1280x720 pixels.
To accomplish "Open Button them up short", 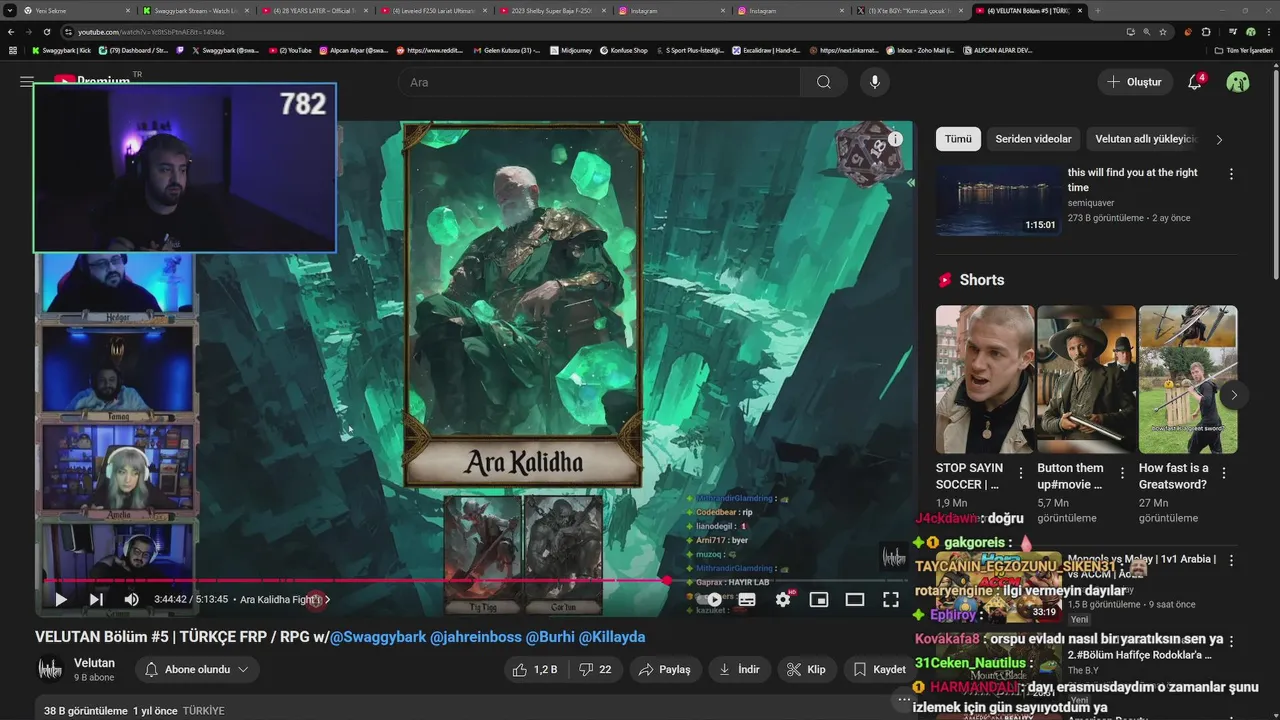I will pyautogui.click(x=1086, y=379).
